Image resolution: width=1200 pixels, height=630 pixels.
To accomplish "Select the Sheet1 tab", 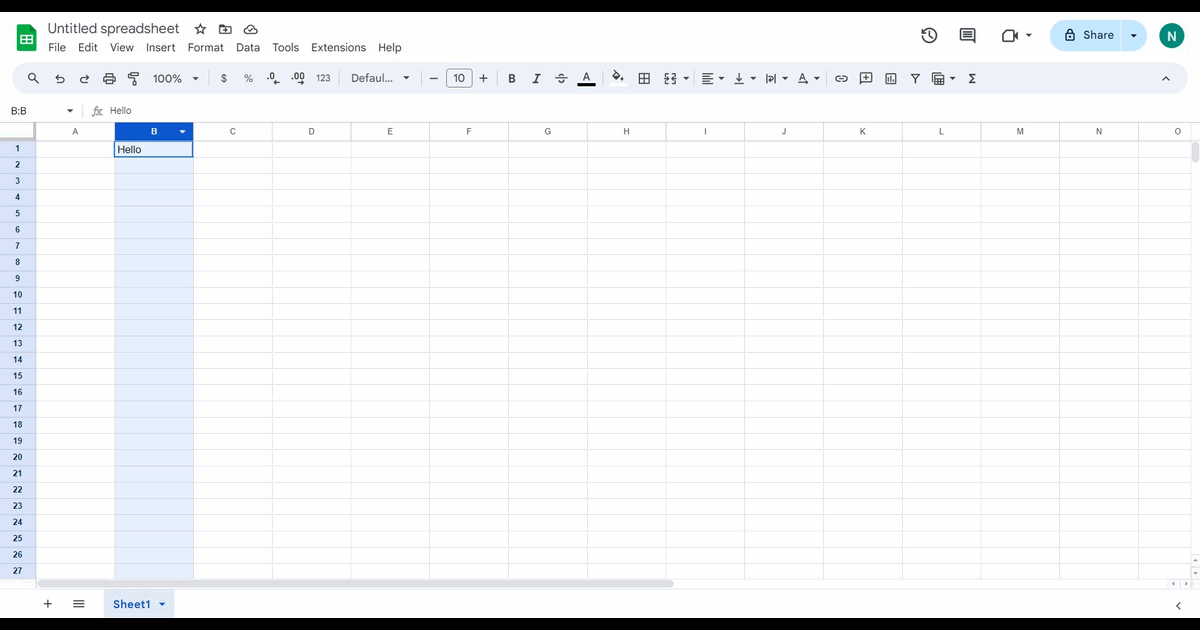I will point(139,604).
